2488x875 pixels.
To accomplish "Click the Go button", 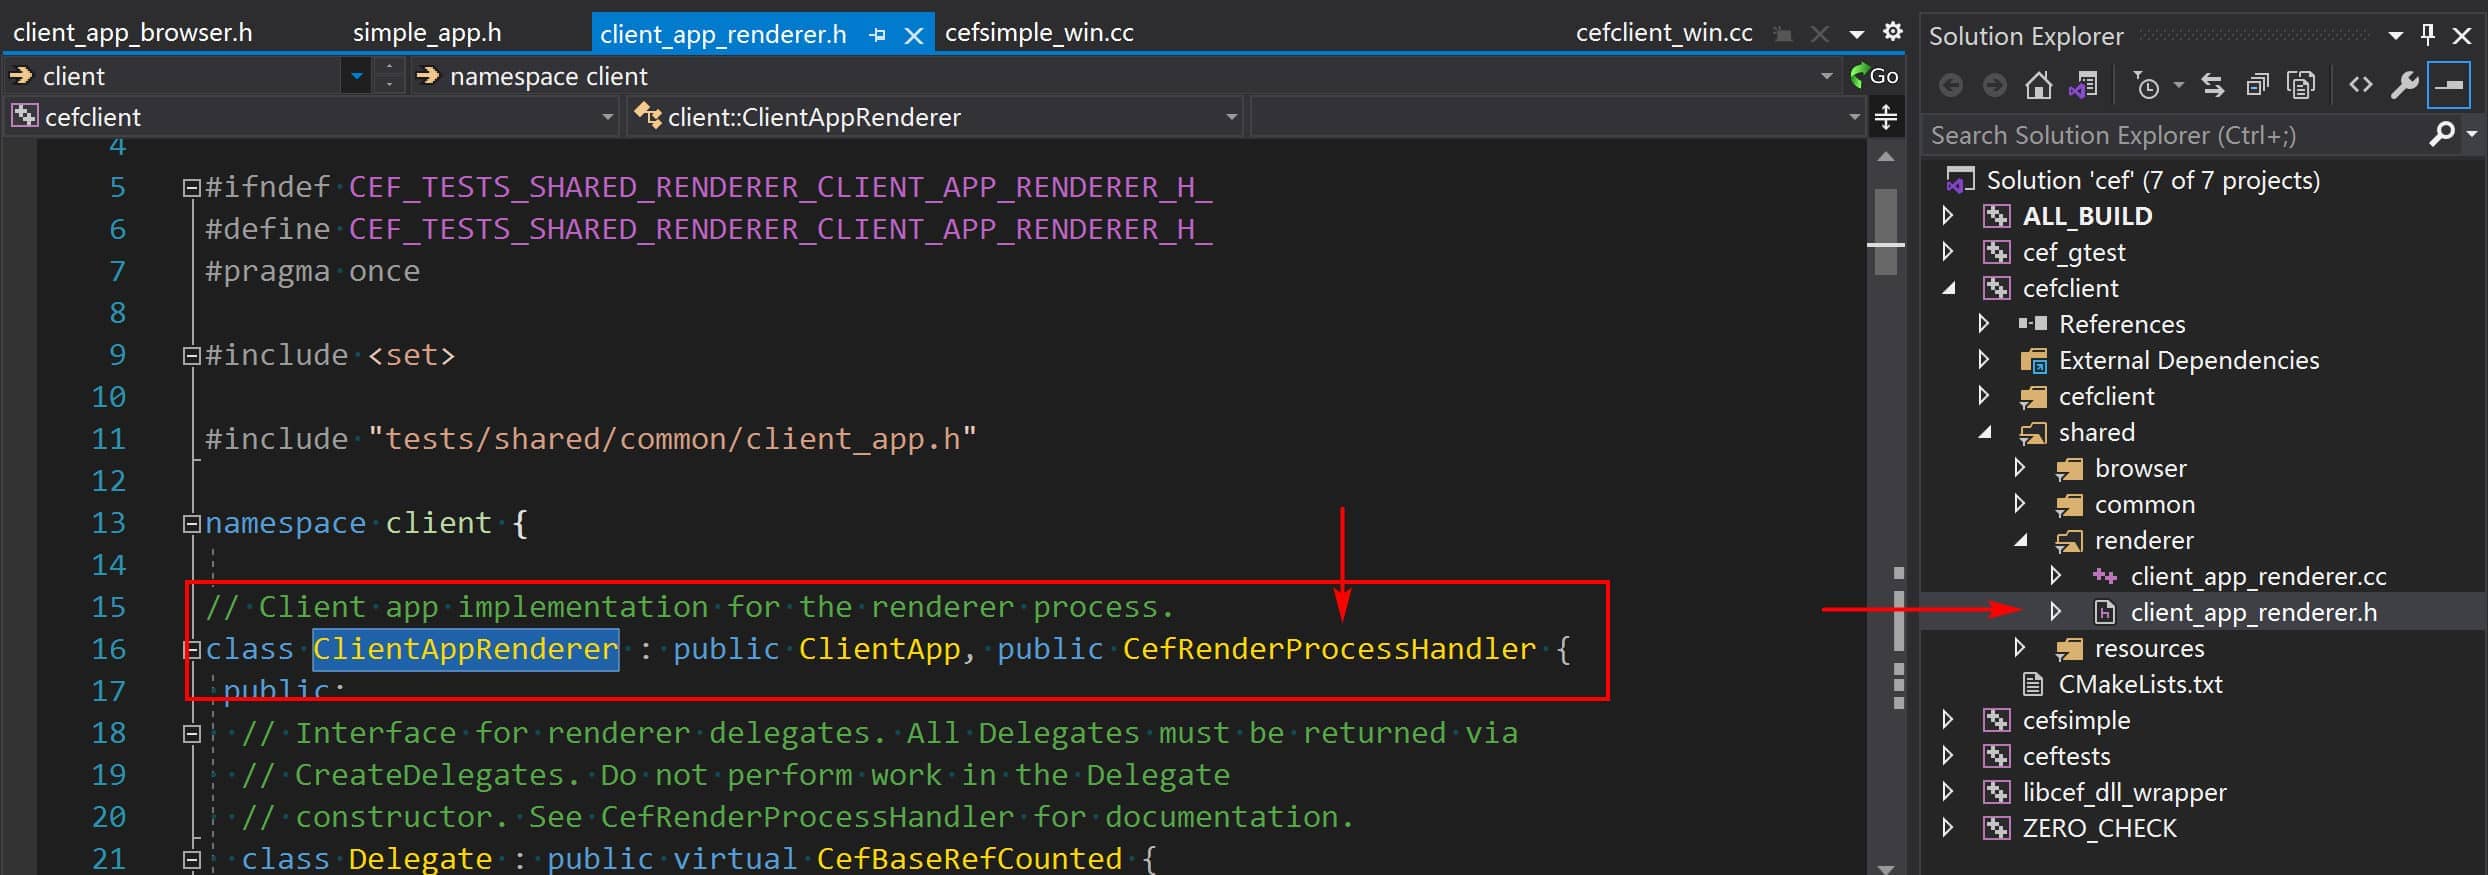I will tap(1875, 76).
